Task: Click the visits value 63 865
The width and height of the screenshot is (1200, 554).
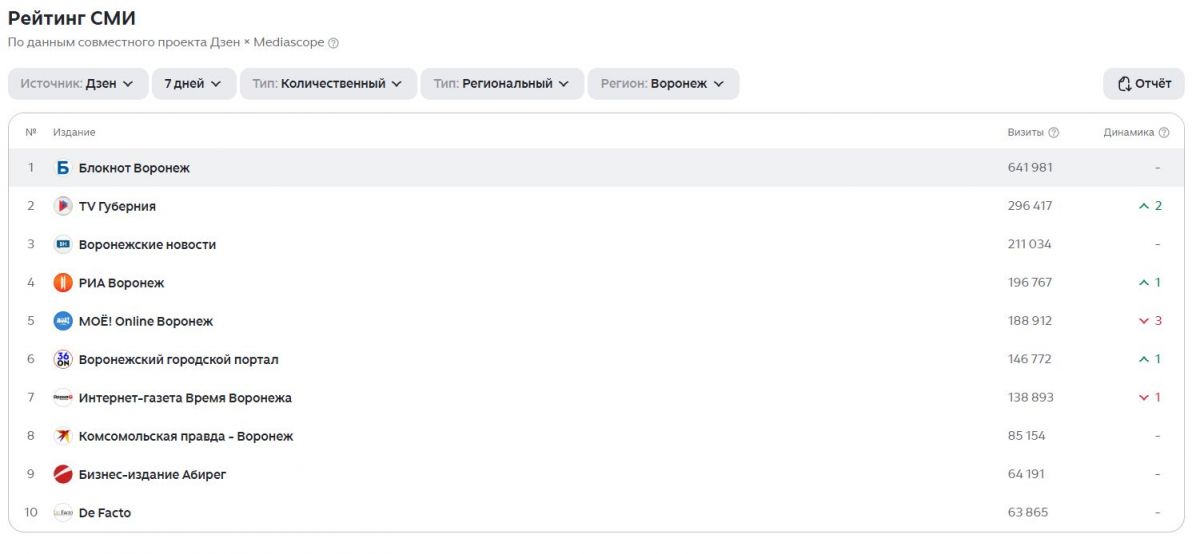Action: [x=1028, y=513]
